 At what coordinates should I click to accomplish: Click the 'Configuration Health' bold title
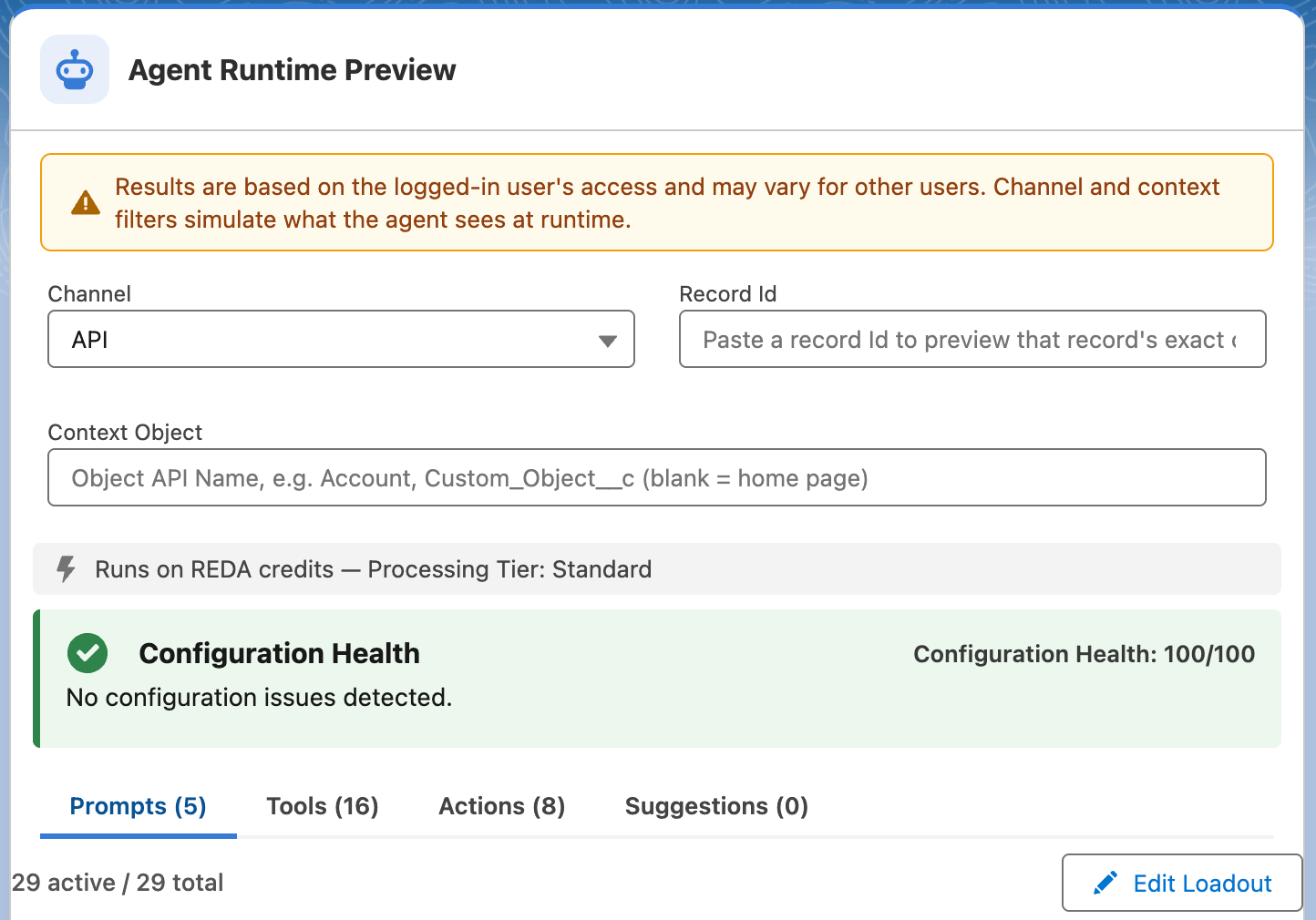(x=279, y=654)
